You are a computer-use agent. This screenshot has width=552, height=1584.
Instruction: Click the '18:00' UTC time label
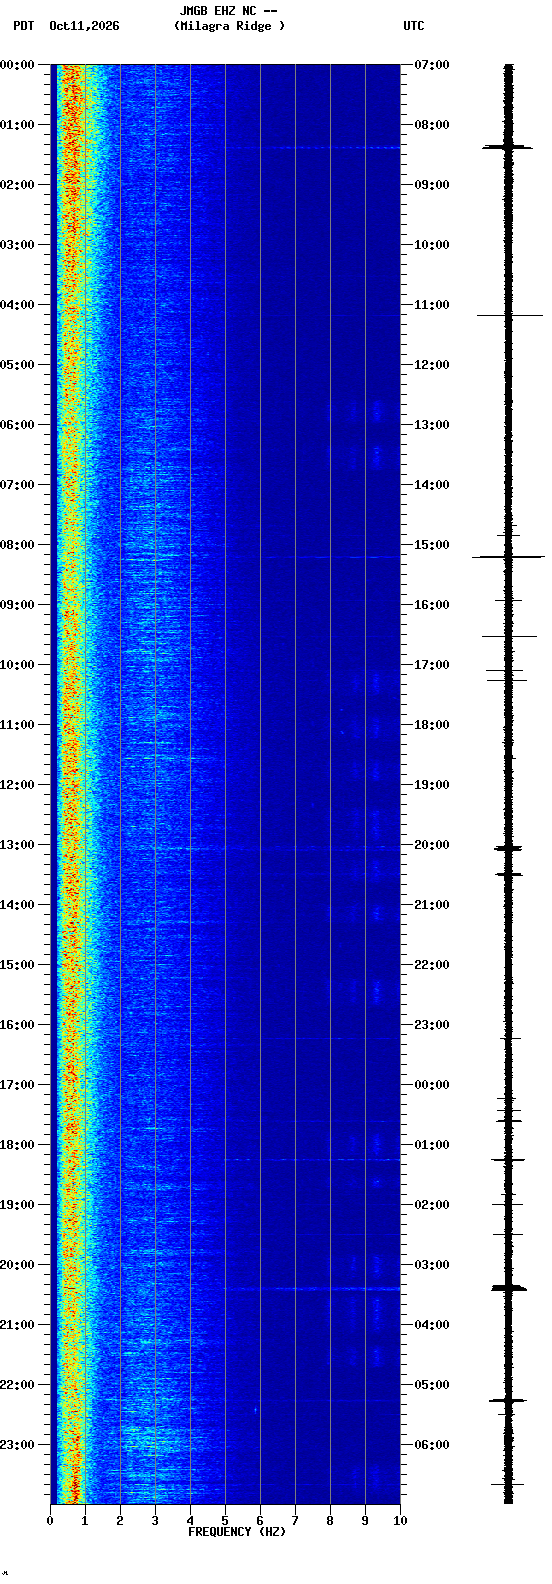pos(432,725)
